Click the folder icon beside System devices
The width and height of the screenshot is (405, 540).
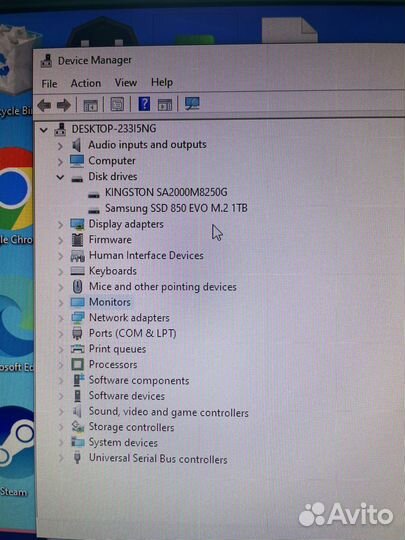77,442
